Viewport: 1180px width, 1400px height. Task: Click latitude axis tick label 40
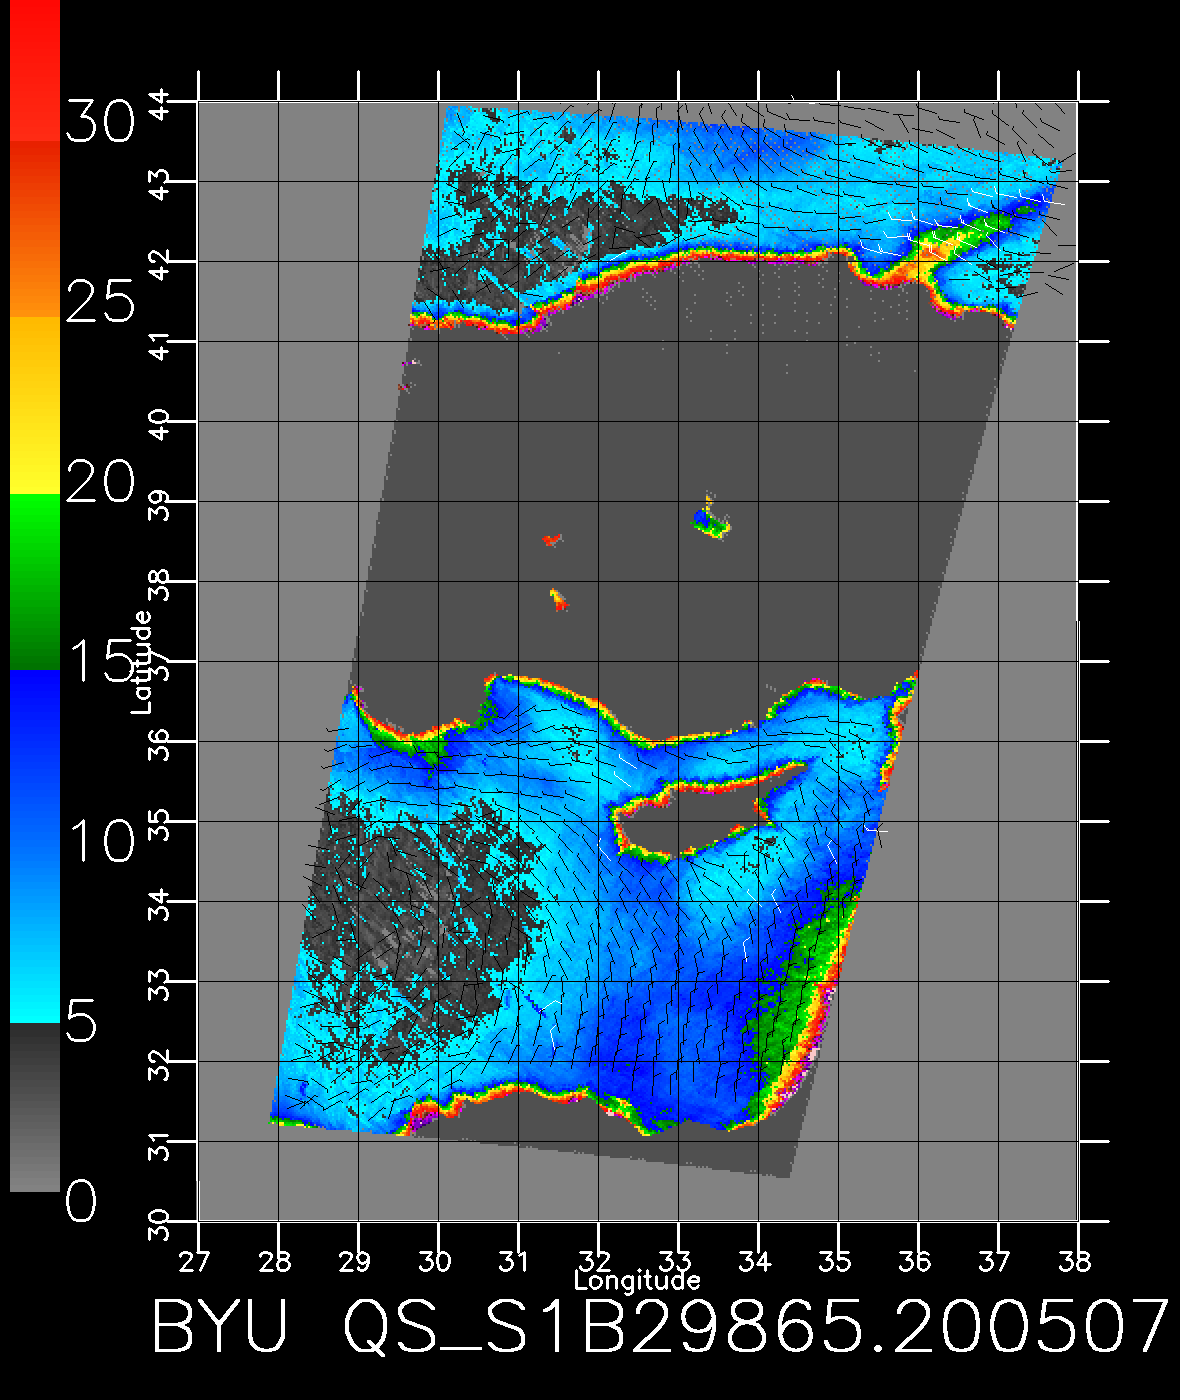coord(160,424)
